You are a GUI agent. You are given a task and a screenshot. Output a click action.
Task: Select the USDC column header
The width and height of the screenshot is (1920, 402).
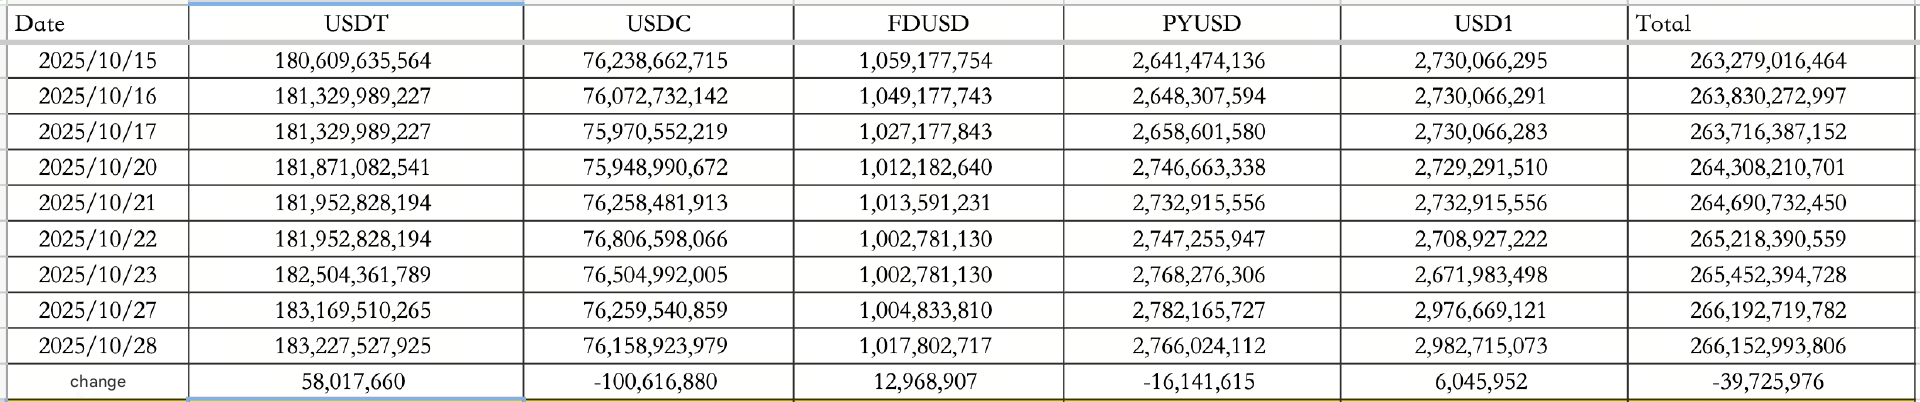658,23
